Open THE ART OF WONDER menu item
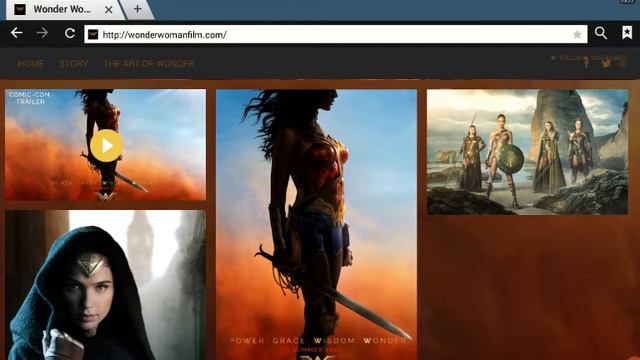Image resolution: width=640 pixels, height=360 pixels. tap(149, 64)
